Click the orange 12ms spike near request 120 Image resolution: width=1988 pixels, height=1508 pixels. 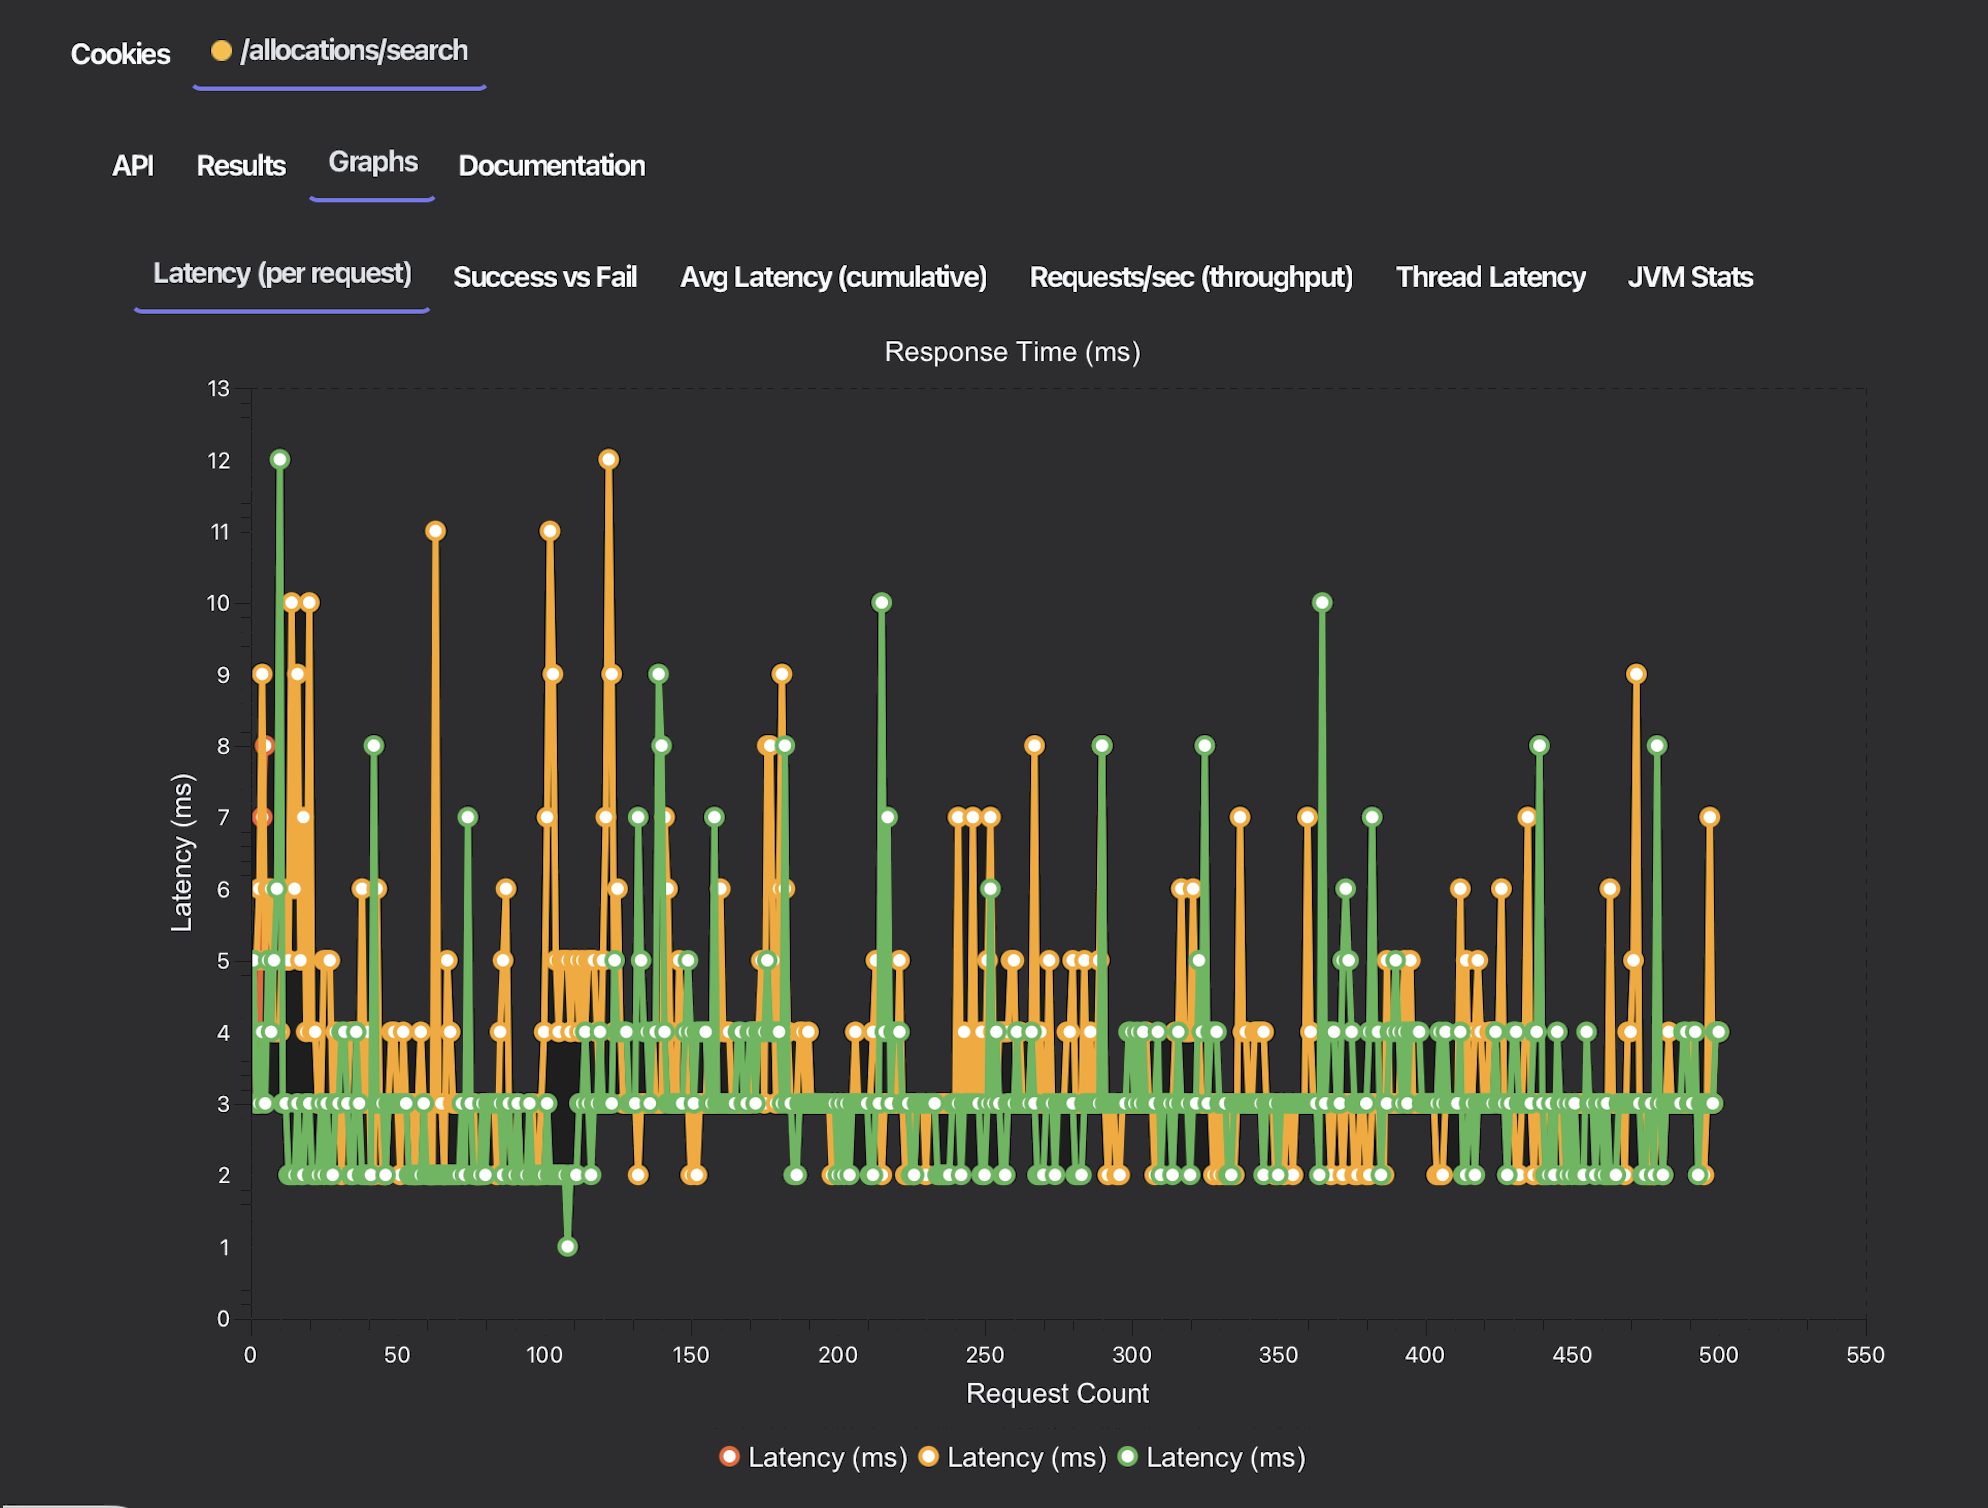click(608, 460)
